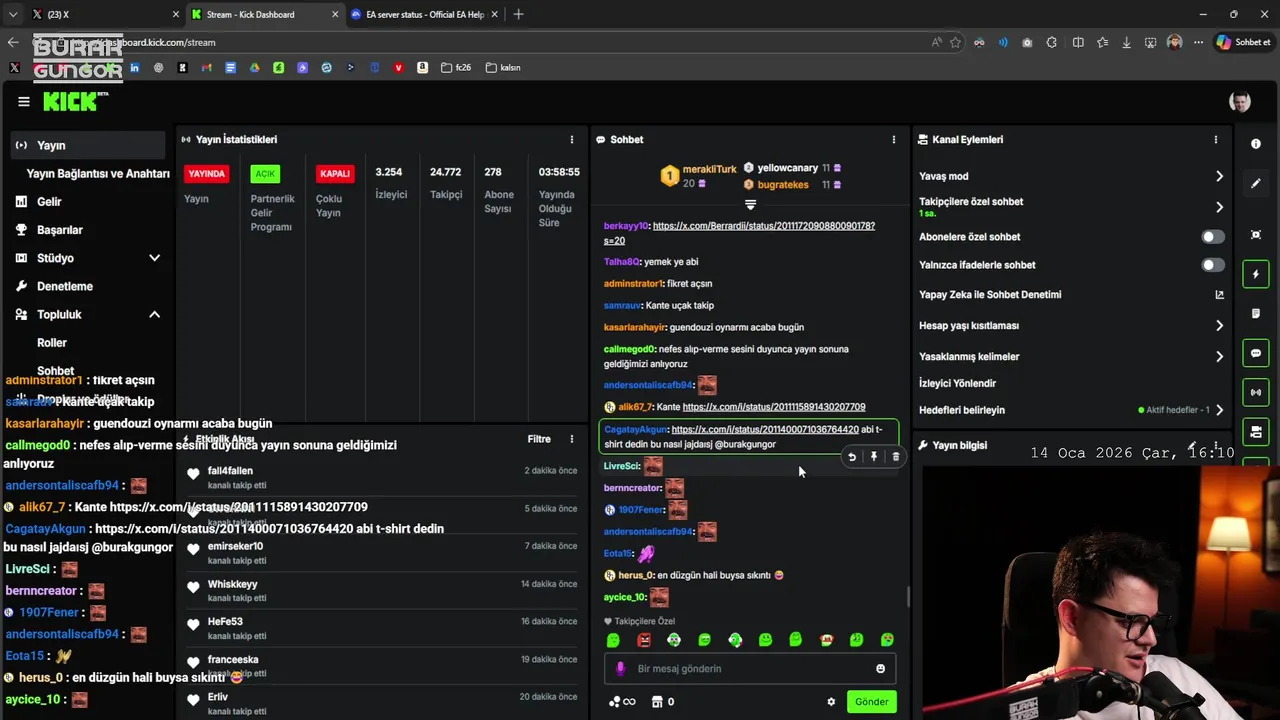Toggle Yalnızca ifadelerle sohbet switch

(x=1212, y=265)
